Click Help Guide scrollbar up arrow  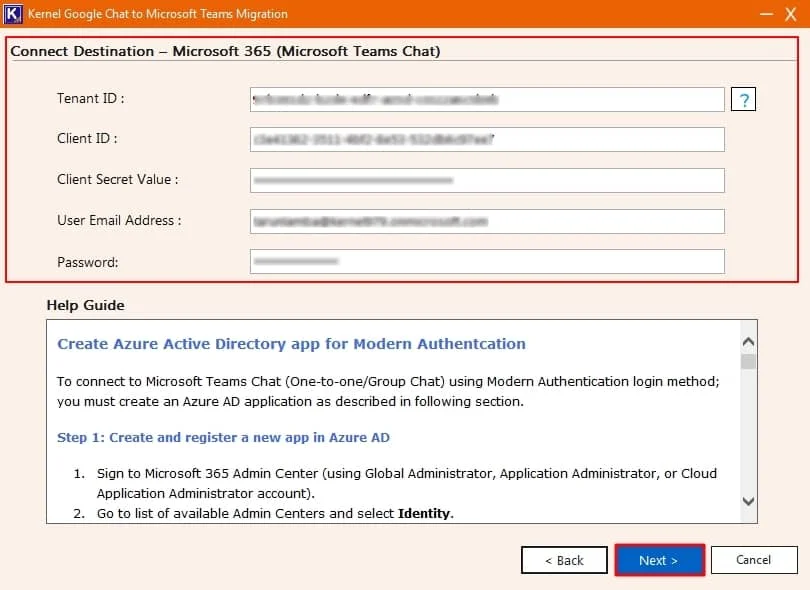click(x=748, y=341)
